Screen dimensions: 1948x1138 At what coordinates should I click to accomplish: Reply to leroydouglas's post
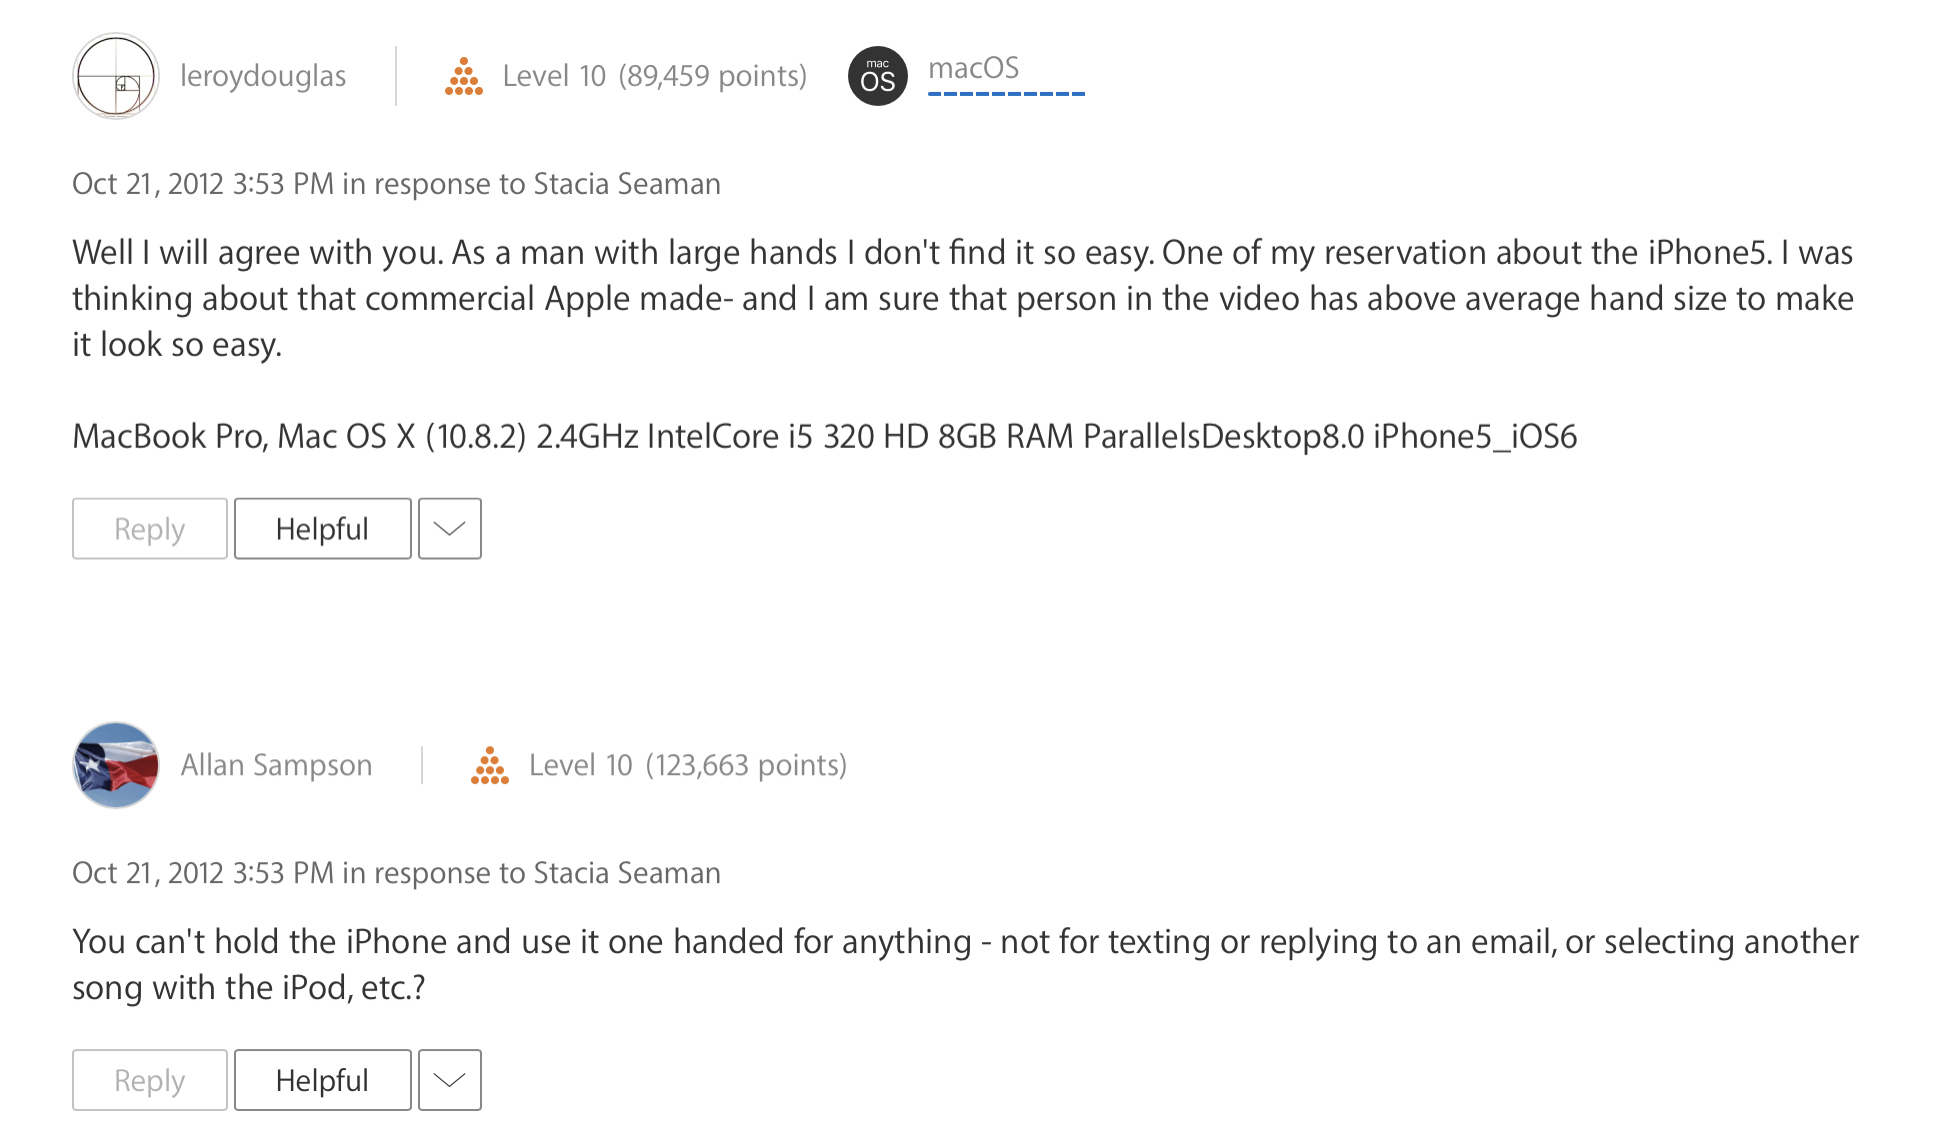coord(150,528)
